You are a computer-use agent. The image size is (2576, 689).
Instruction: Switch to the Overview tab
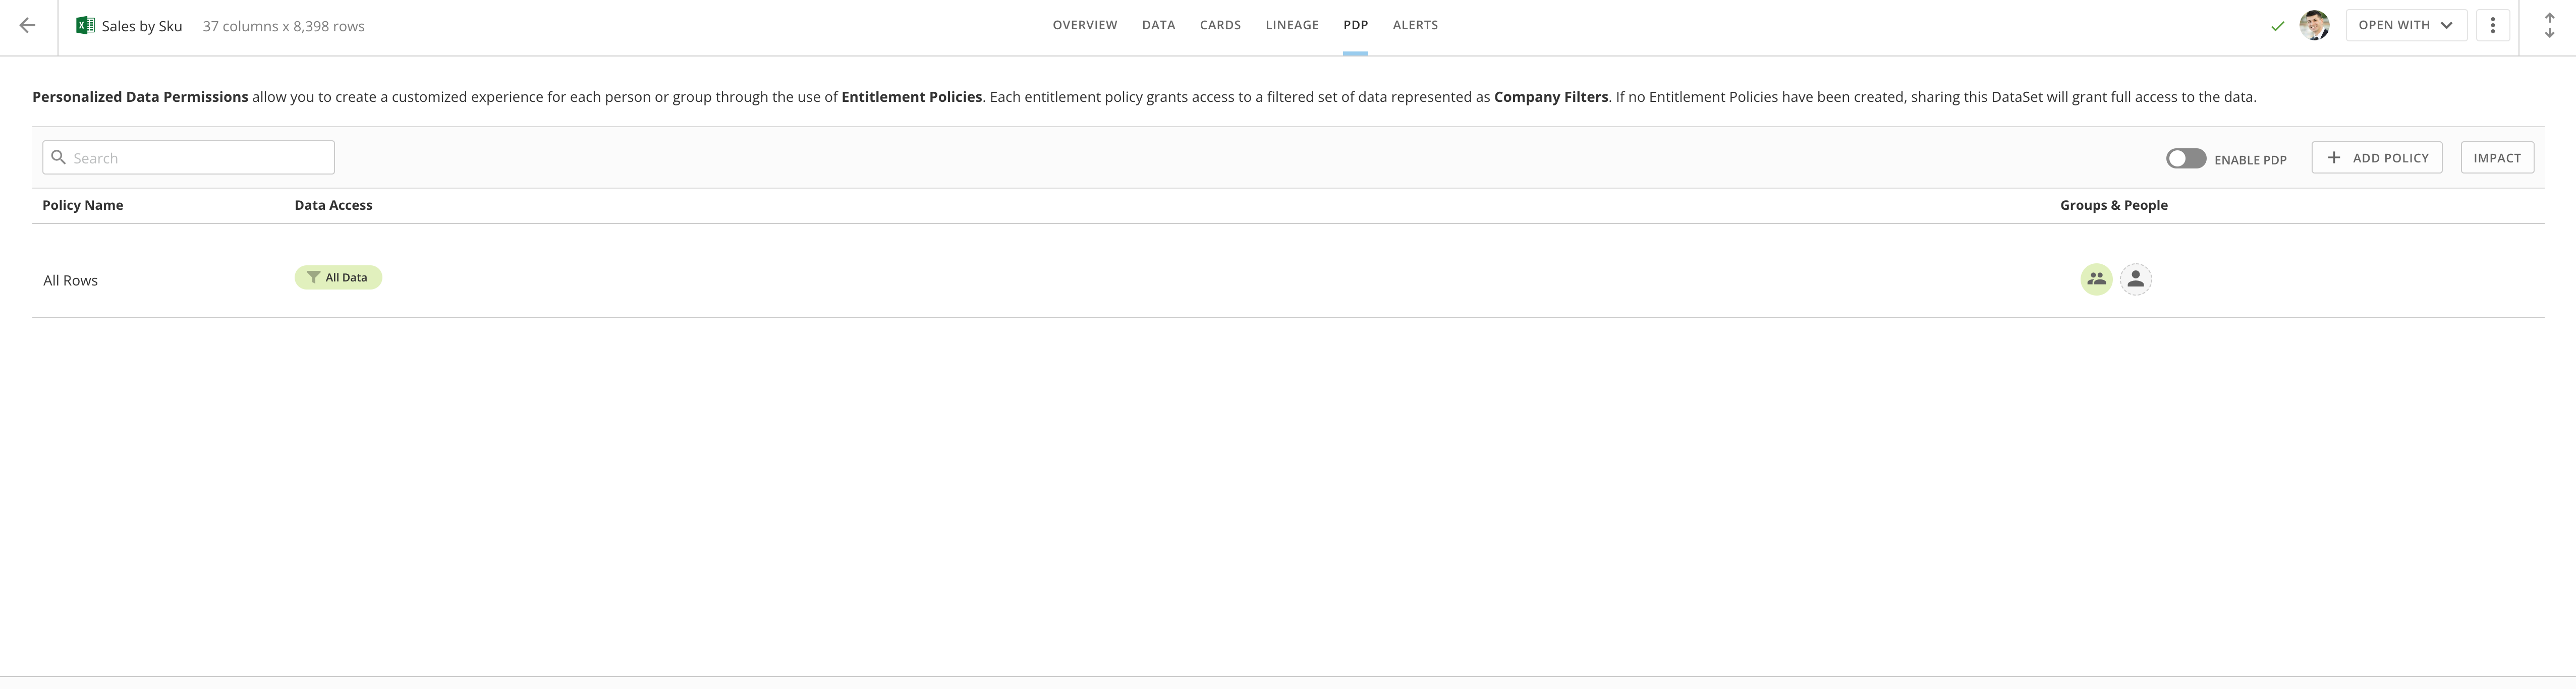[x=1084, y=25]
